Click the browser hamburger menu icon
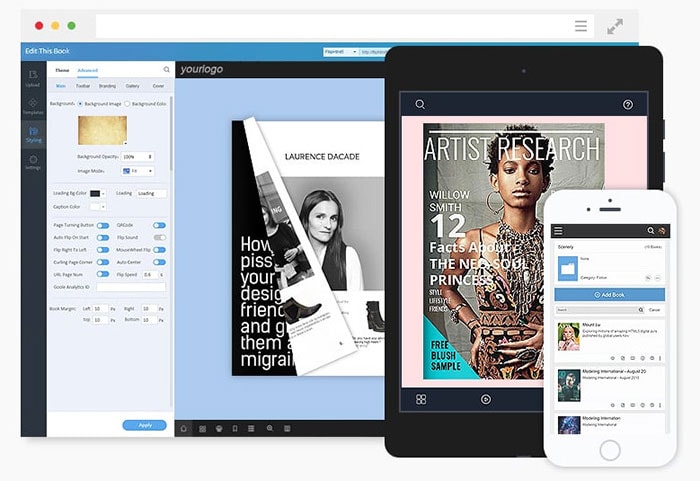 click(581, 26)
